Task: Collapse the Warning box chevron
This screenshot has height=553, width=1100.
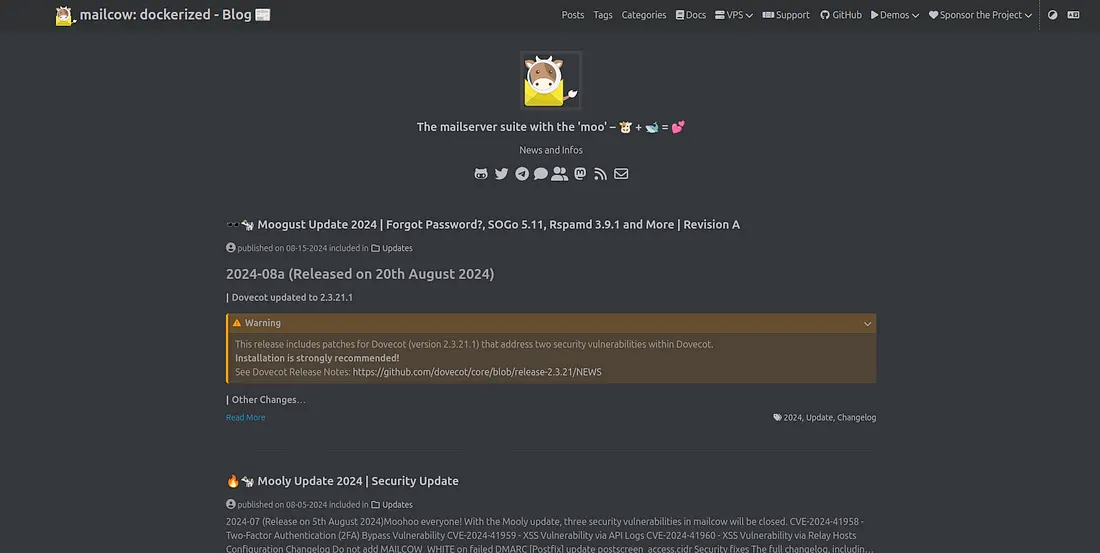Action: pos(867,324)
